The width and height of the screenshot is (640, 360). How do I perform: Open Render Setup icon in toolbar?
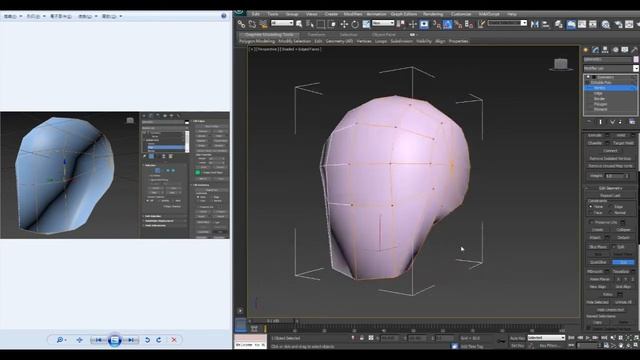pyautogui.click(x=618, y=24)
